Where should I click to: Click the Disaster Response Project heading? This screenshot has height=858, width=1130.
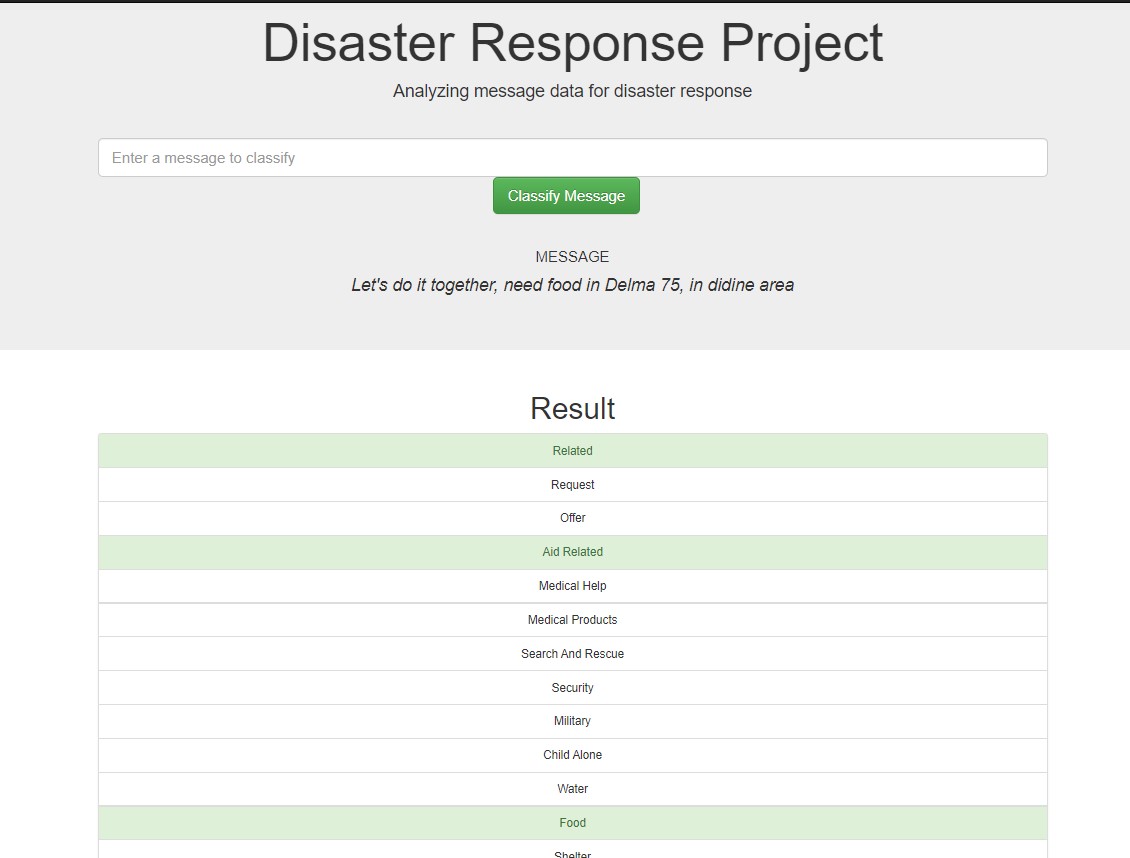pyautogui.click(x=572, y=43)
